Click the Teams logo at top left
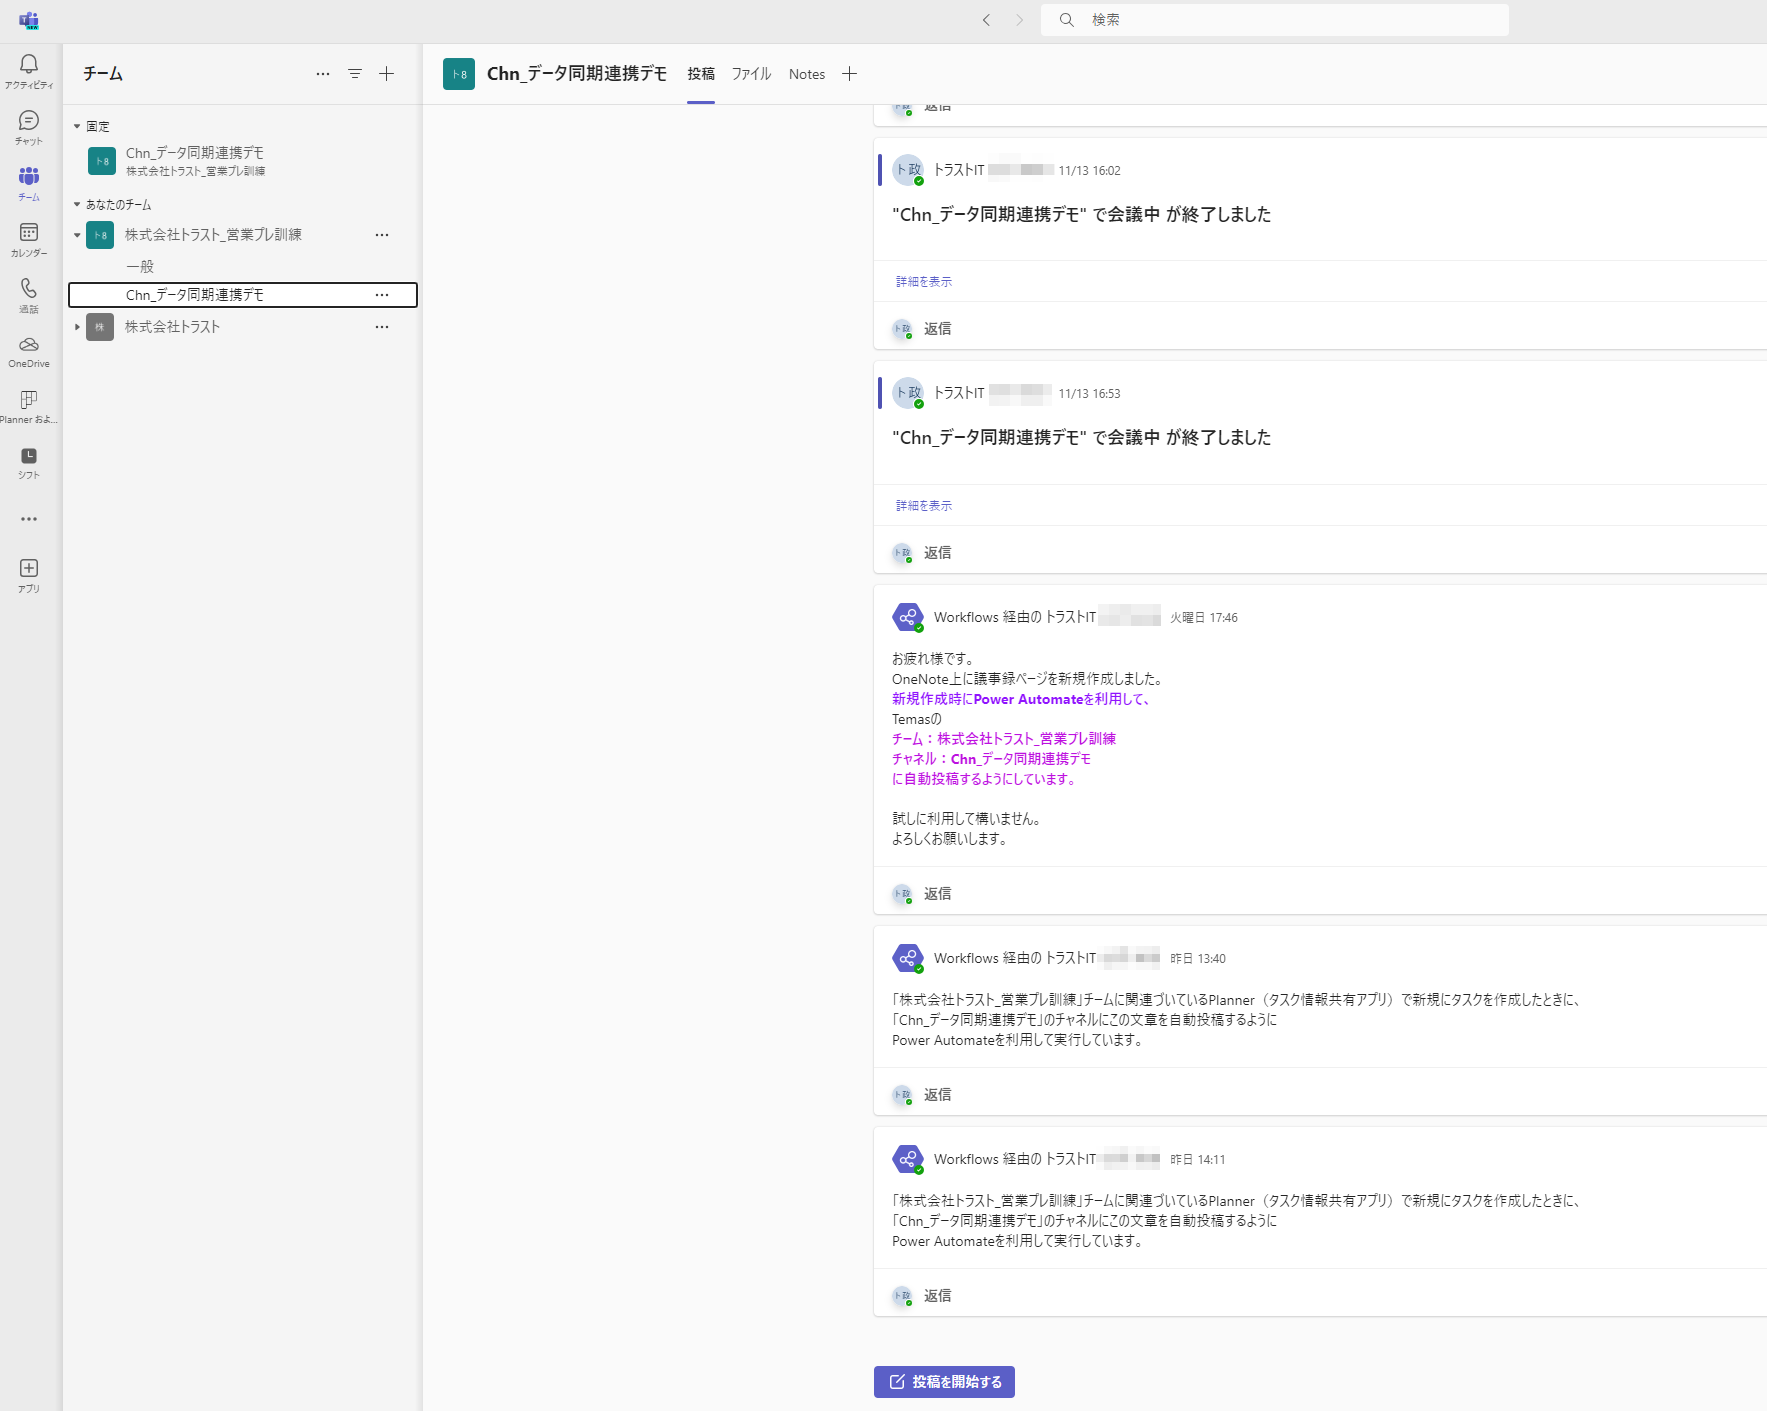The height and width of the screenshot is (1411, 1767). coord(29,20)
